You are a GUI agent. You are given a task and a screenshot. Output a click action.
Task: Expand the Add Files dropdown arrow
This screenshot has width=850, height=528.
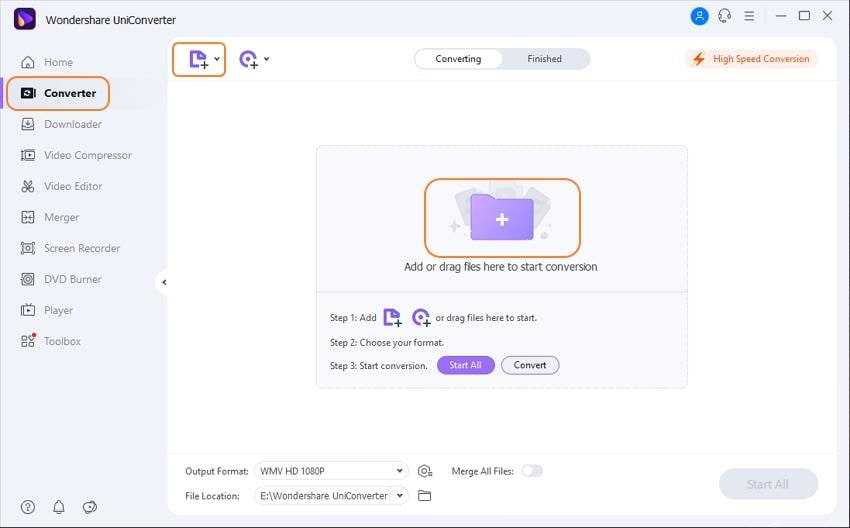(217, 59)
